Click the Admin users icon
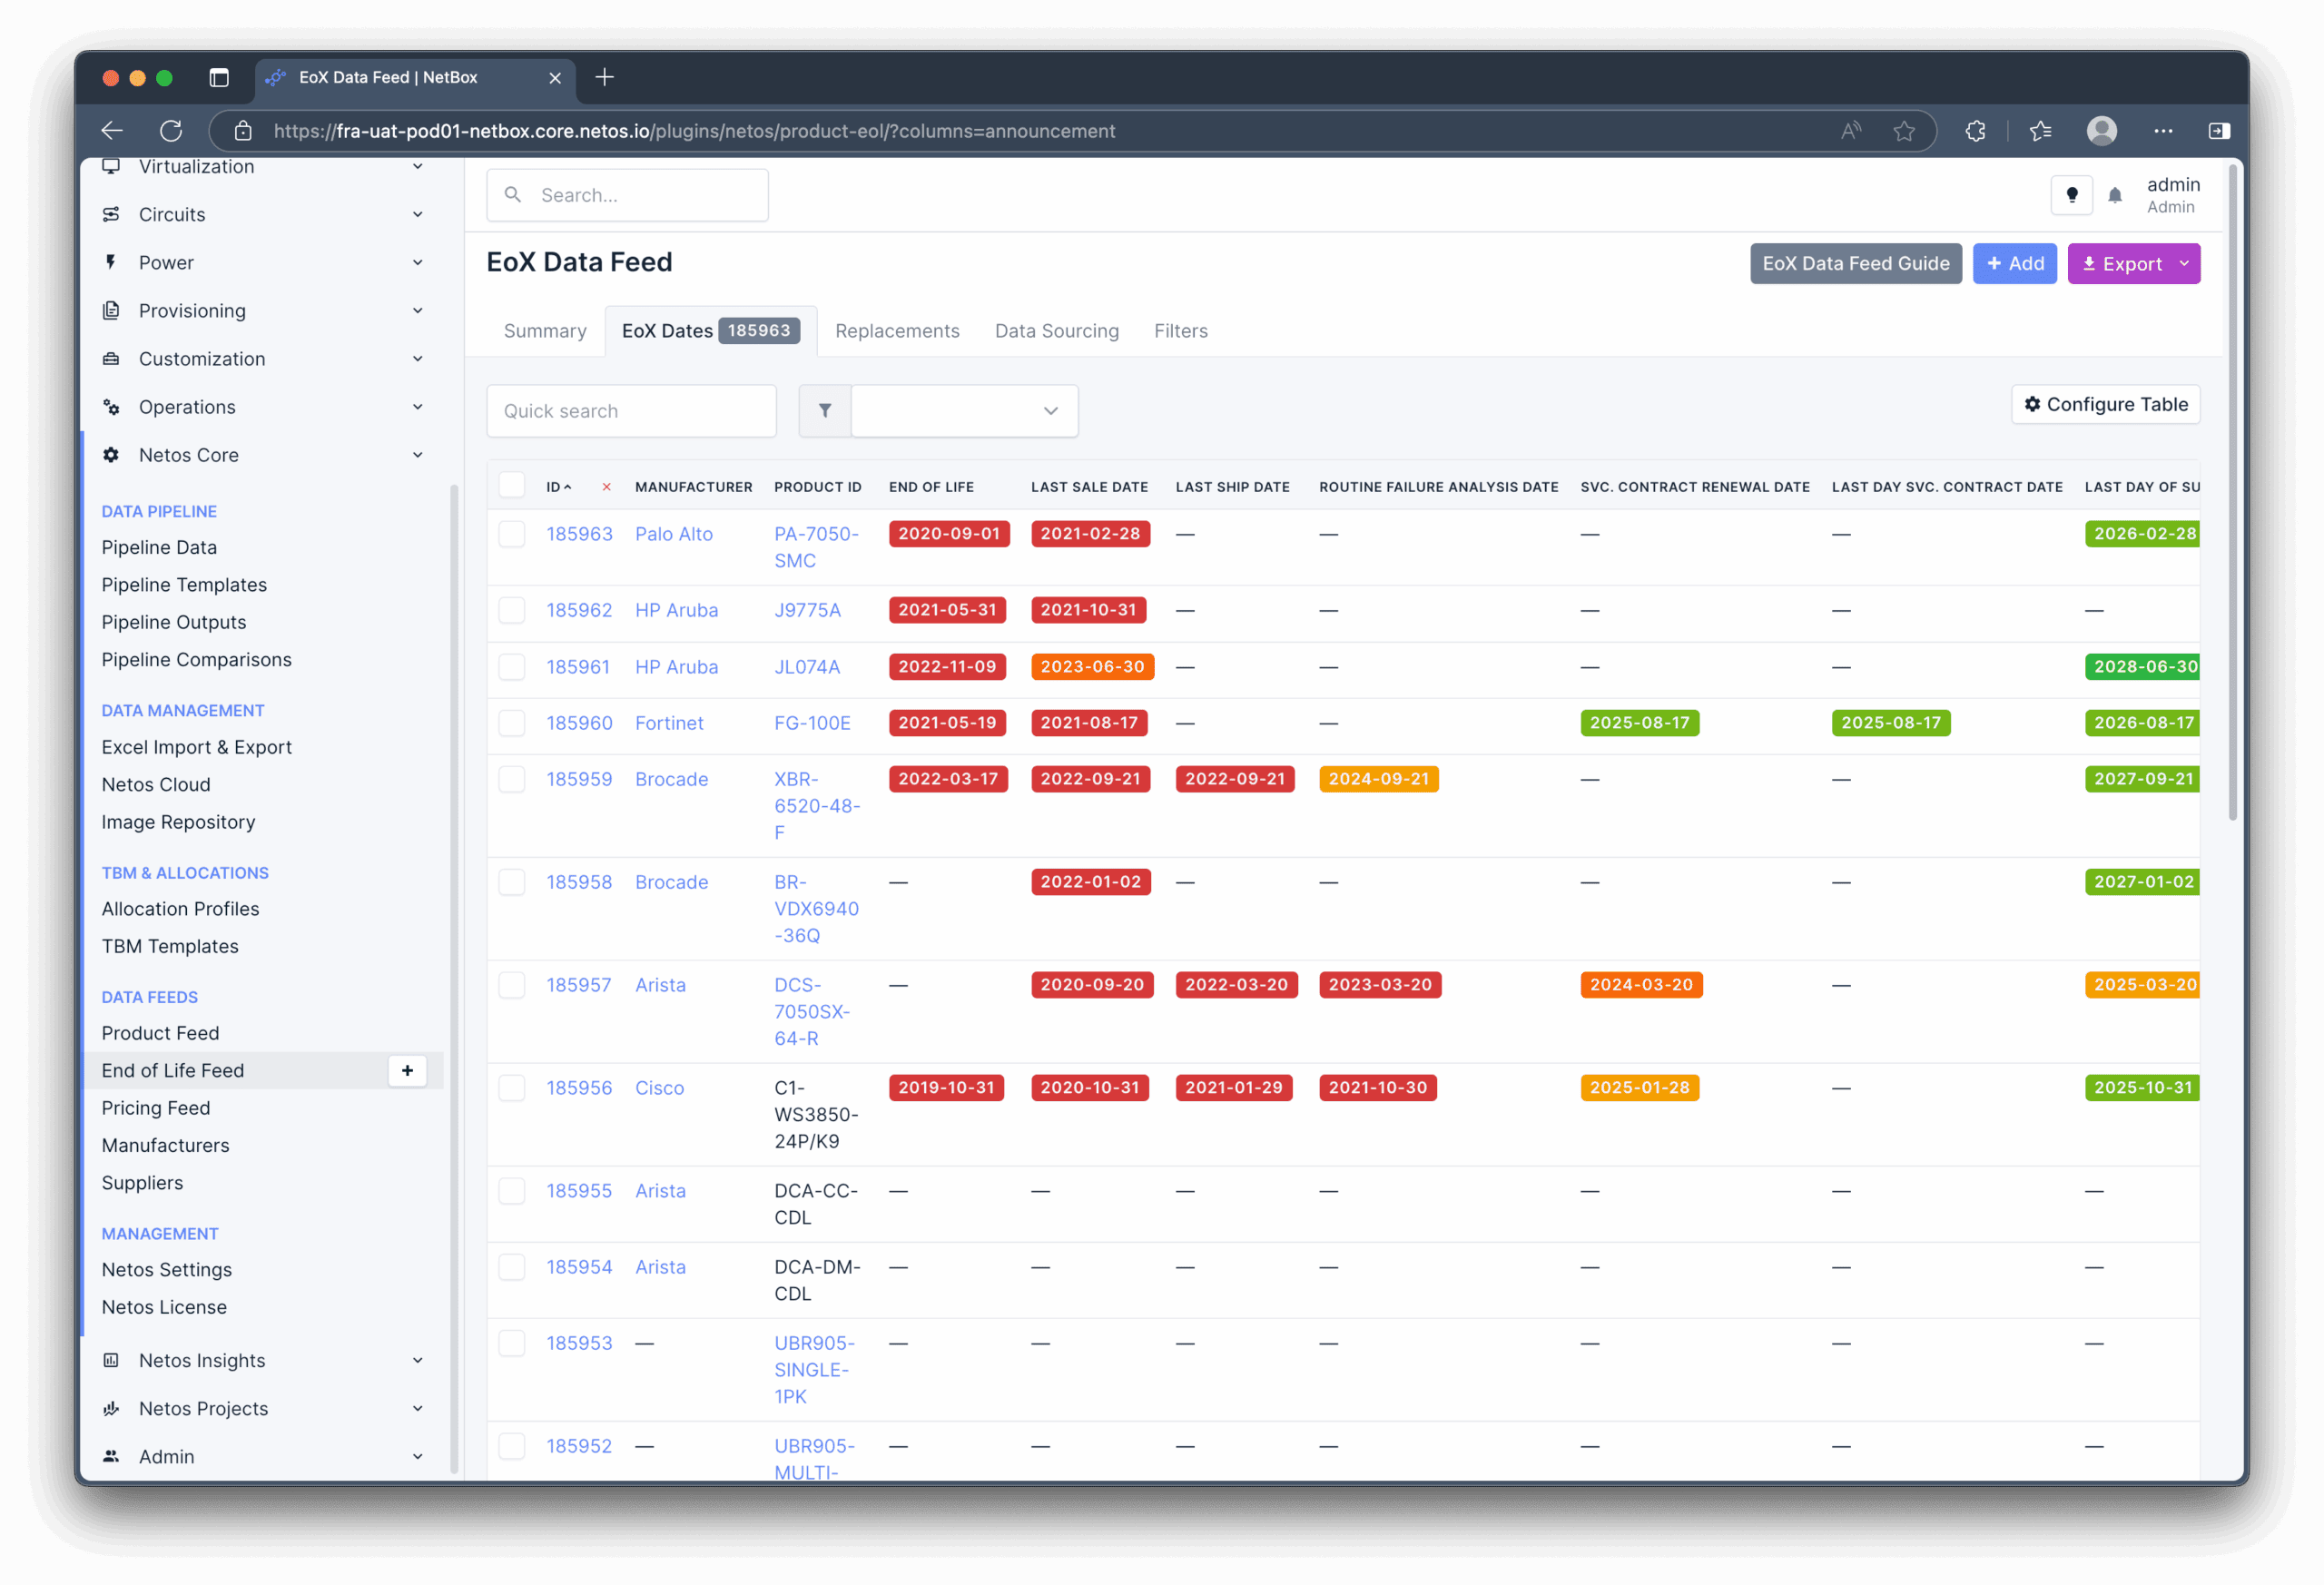This screenshot has height=1585, width=2324. click(111, 1456)
